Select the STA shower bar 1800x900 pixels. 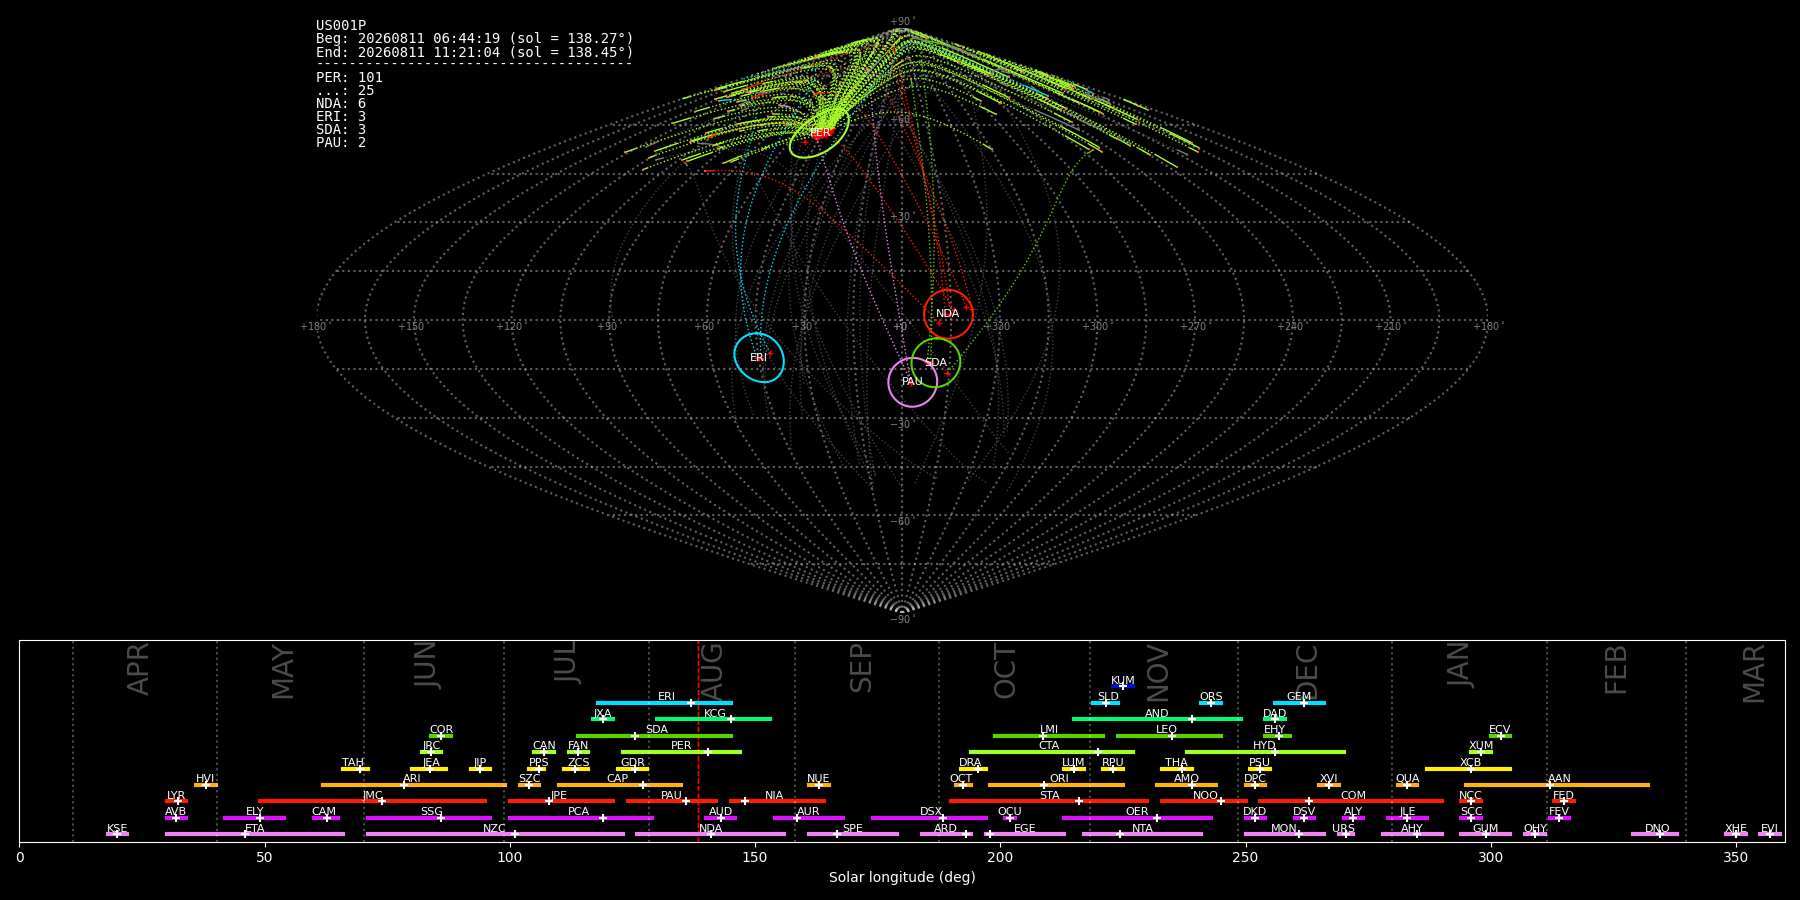point(1049,801)
